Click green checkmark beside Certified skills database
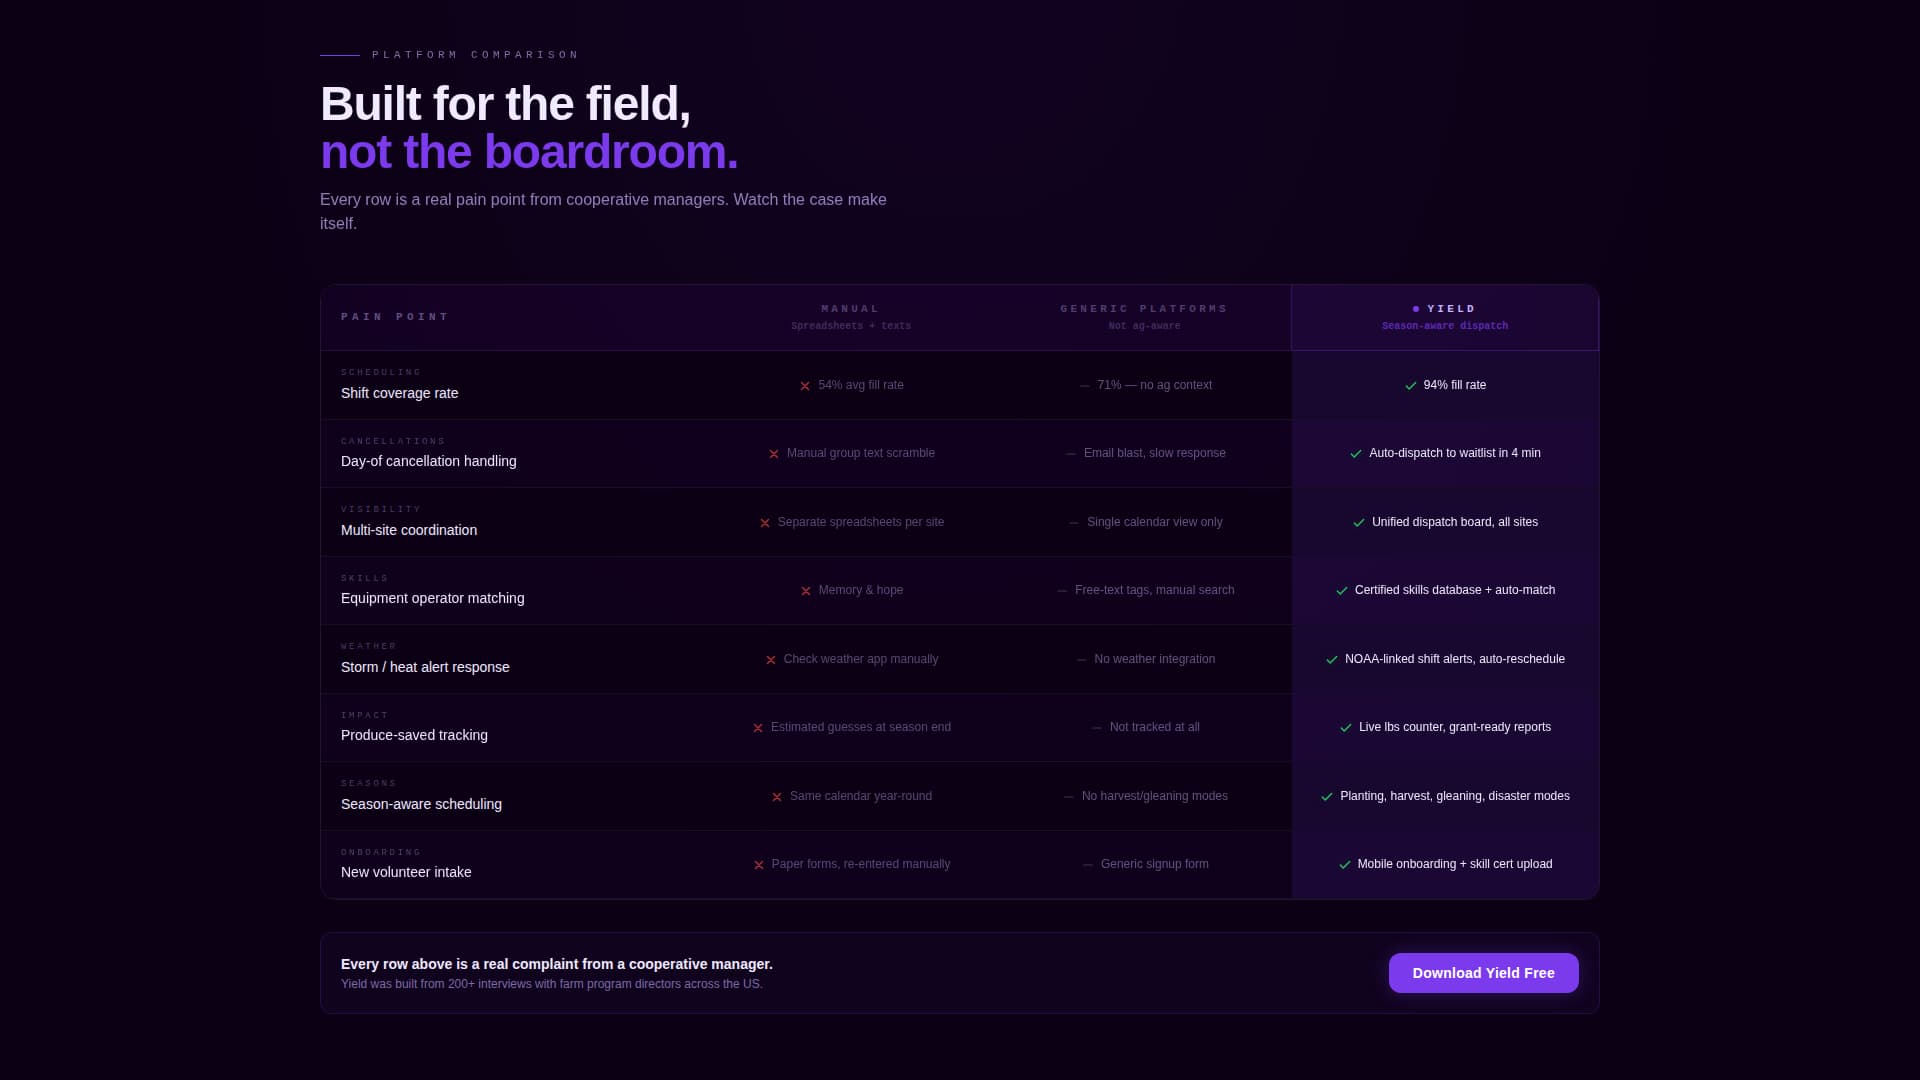This screenshot has width=1920, height=1080. (1342, 591)
